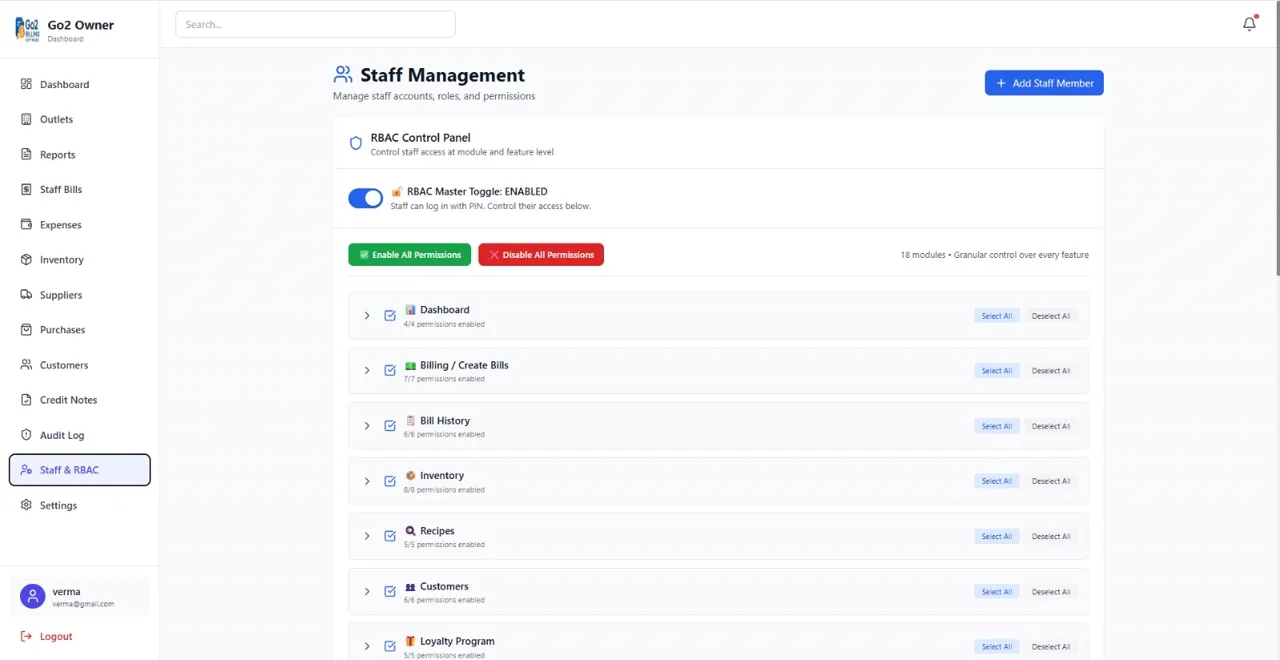Click Enable All Permissions button
Screen dimensions: 1280x660
point(409,255)
